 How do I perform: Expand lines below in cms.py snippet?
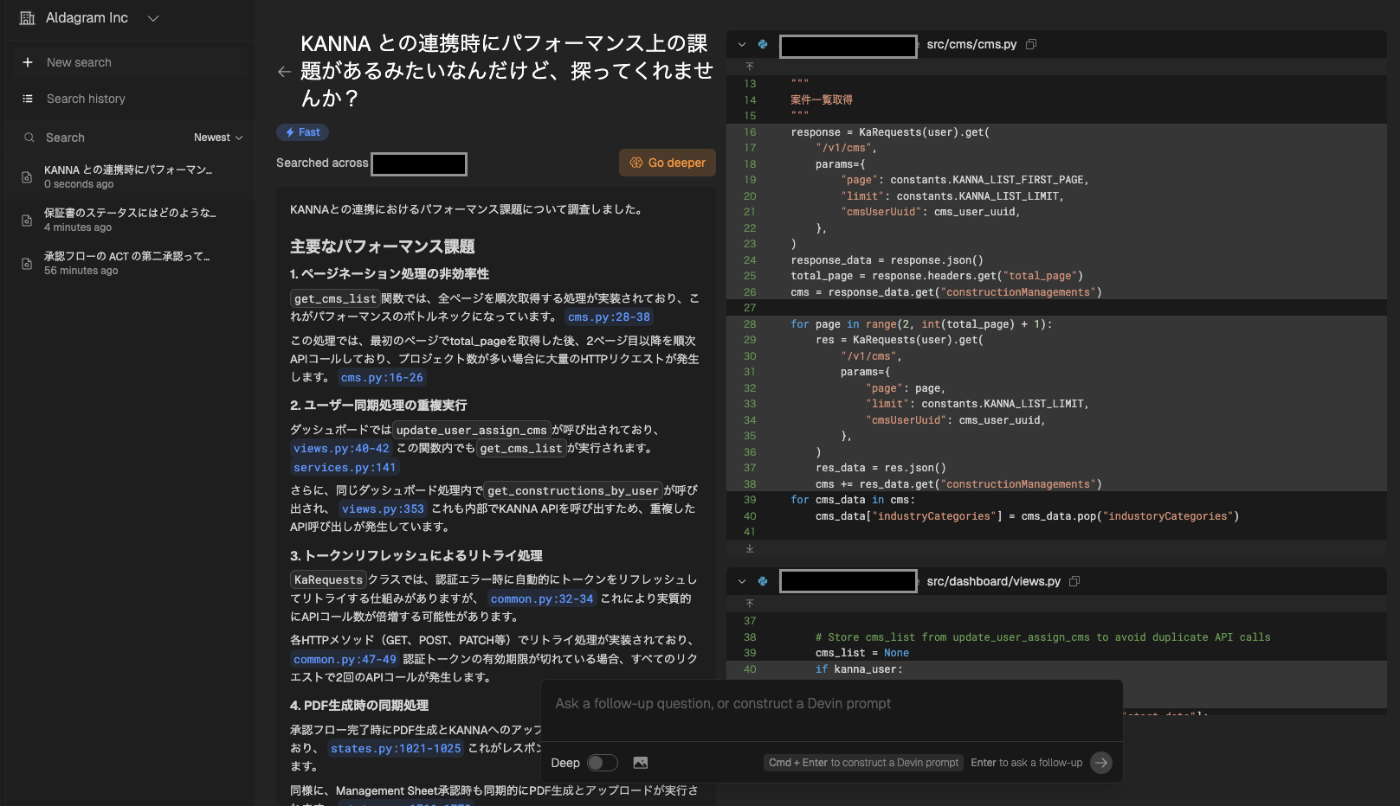coord(749,548)
